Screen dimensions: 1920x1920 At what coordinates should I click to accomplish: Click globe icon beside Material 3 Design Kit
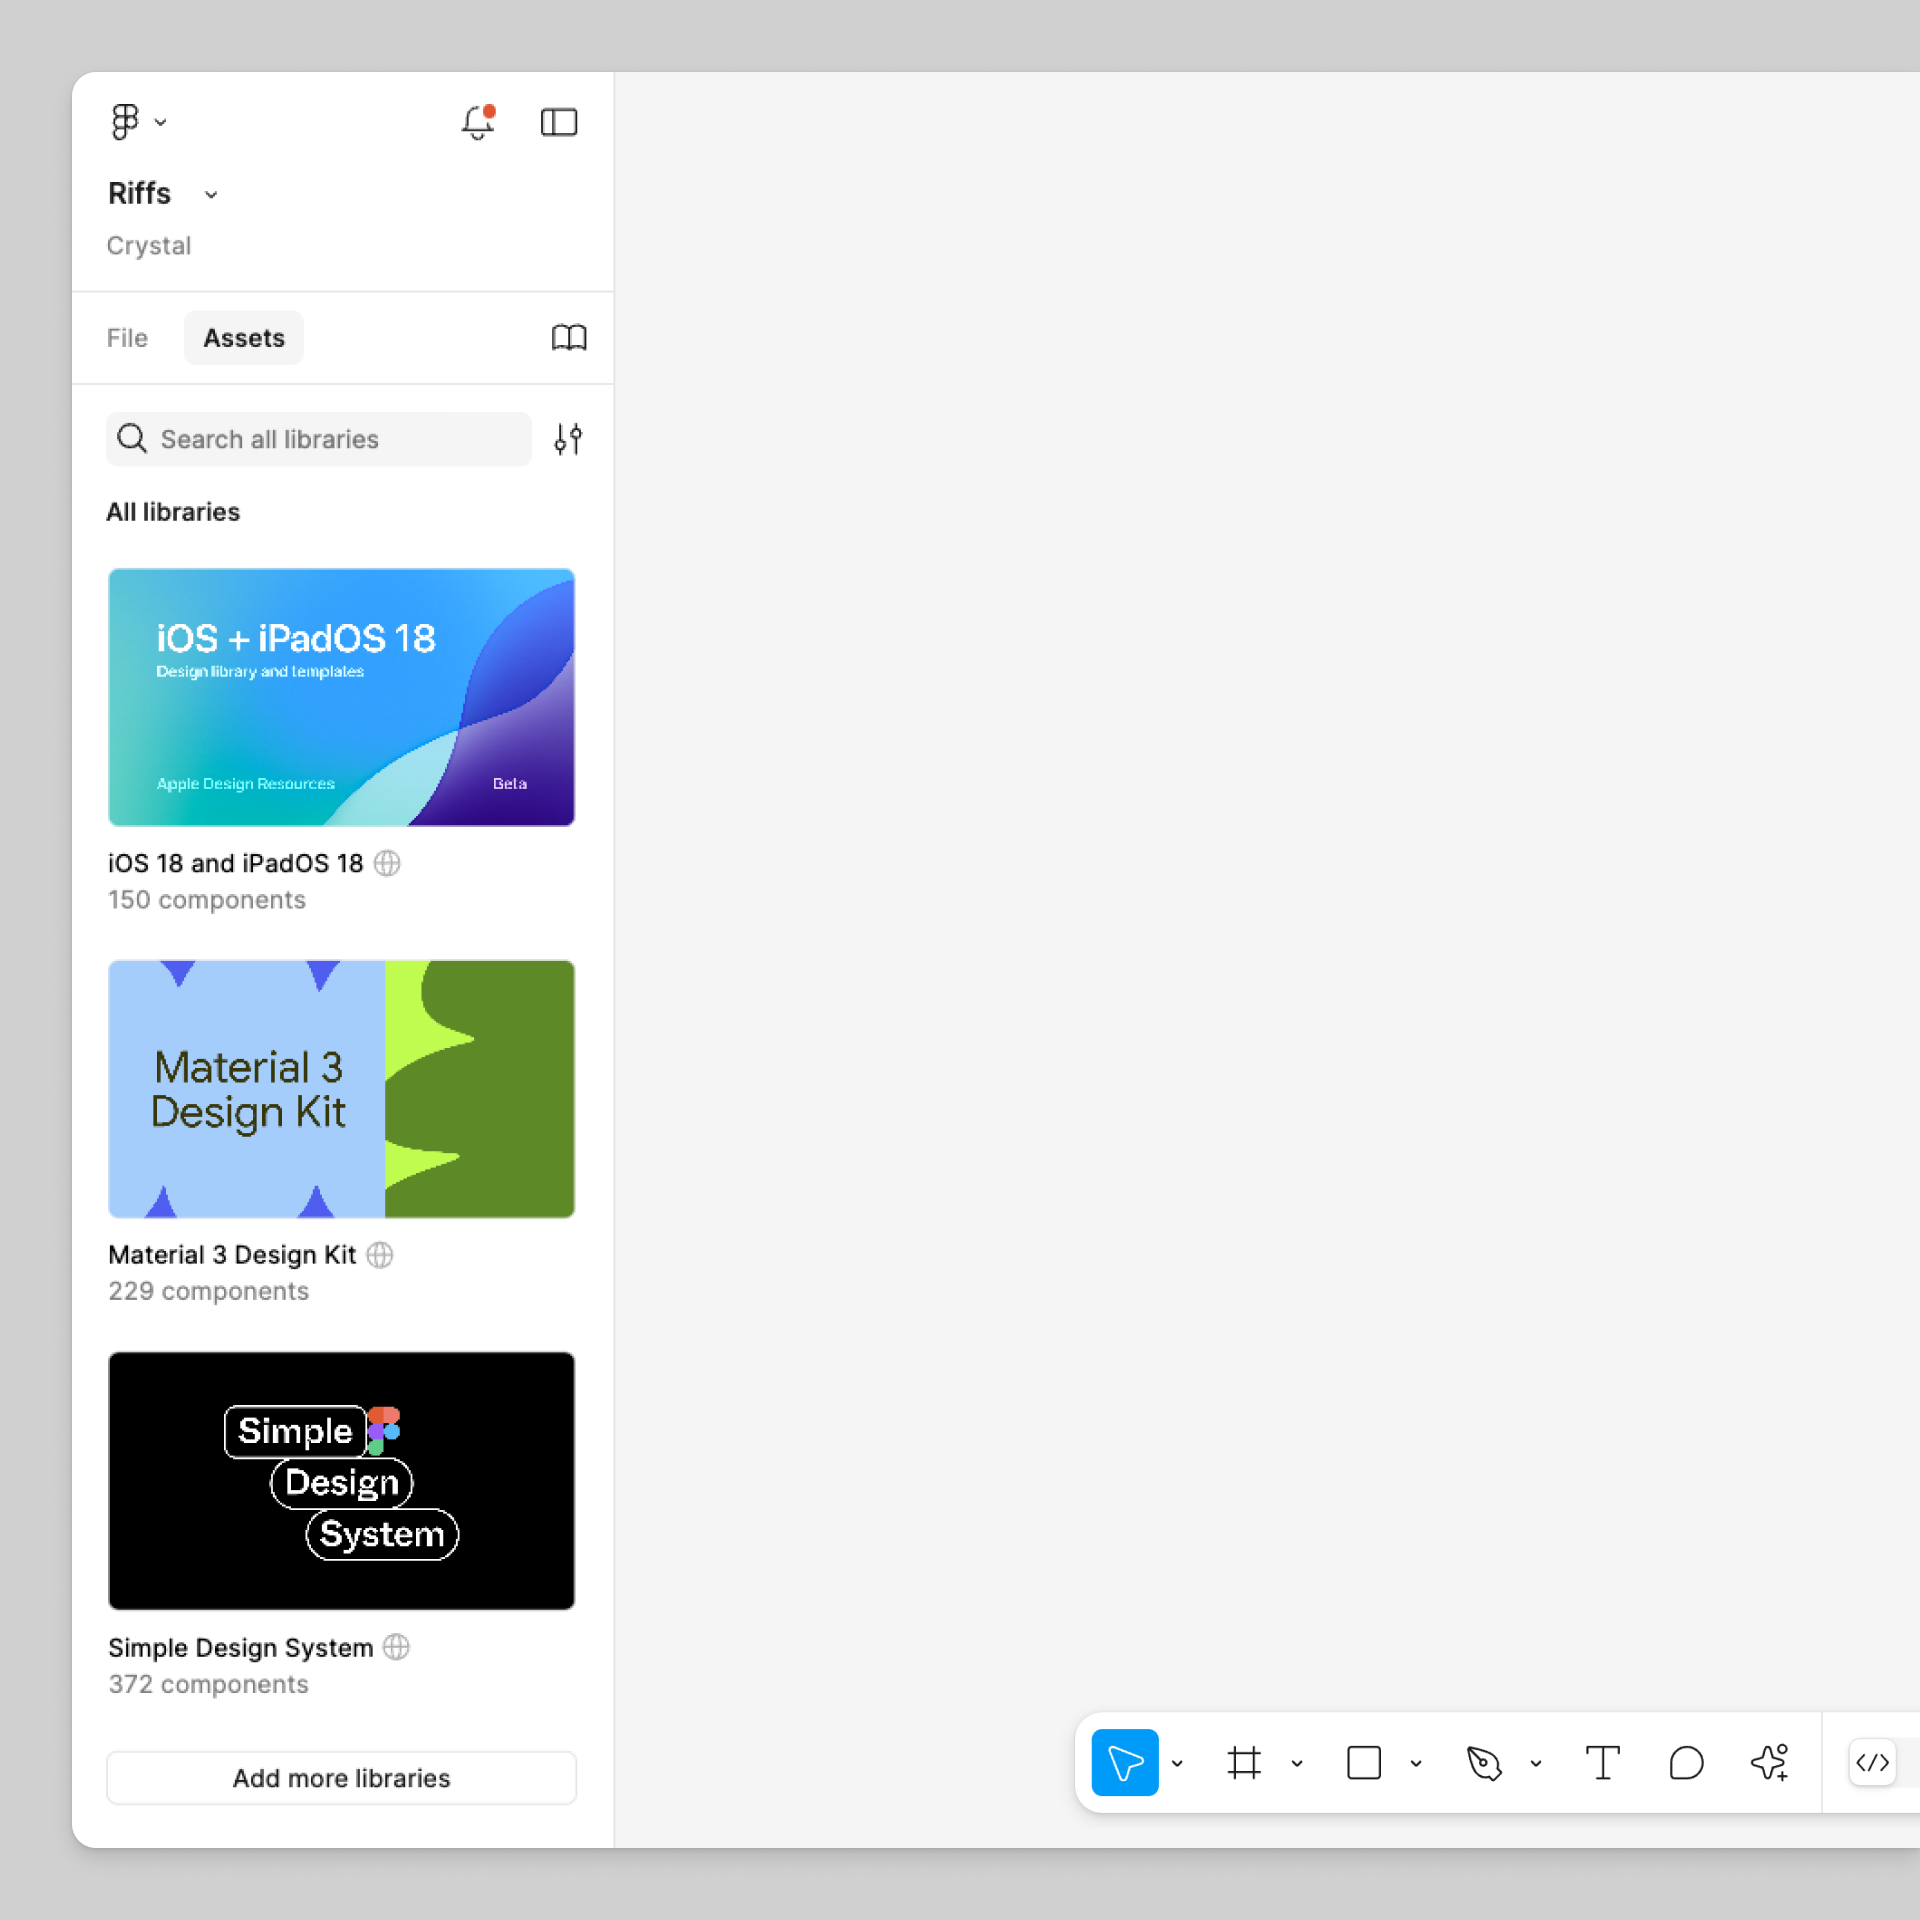coord(380,1255)
